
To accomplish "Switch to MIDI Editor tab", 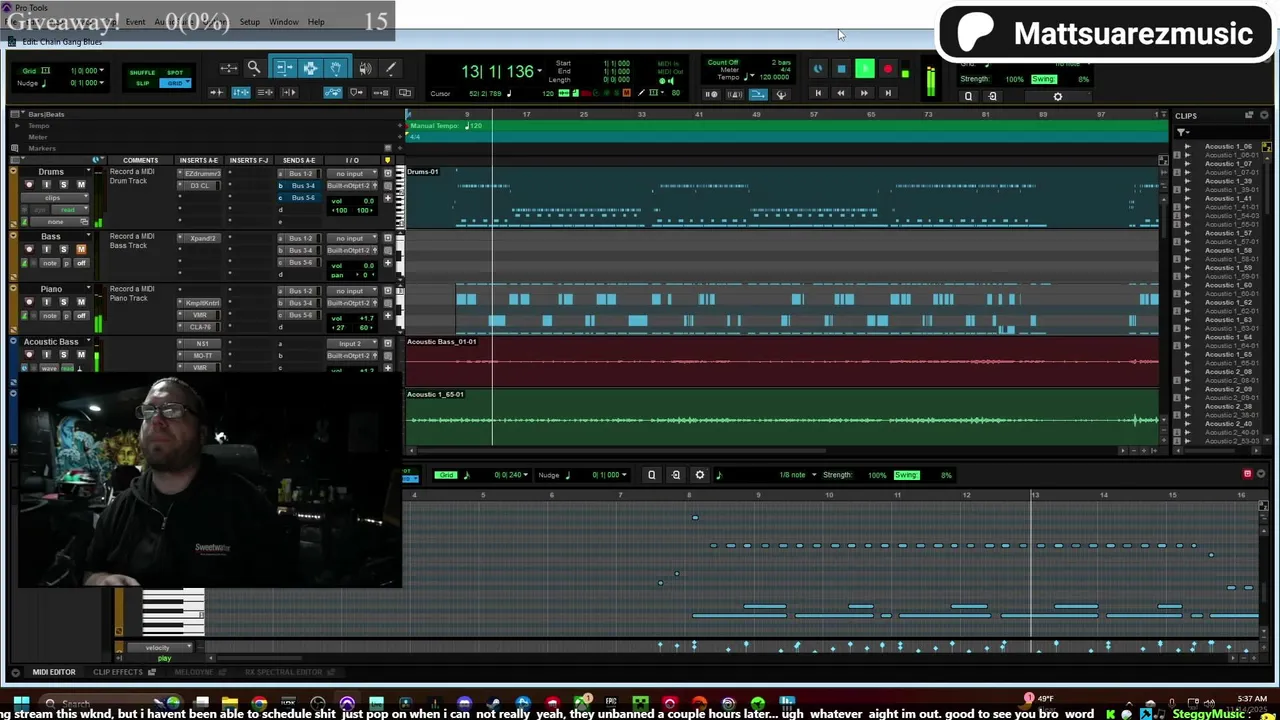I will (x=54, y=672).
